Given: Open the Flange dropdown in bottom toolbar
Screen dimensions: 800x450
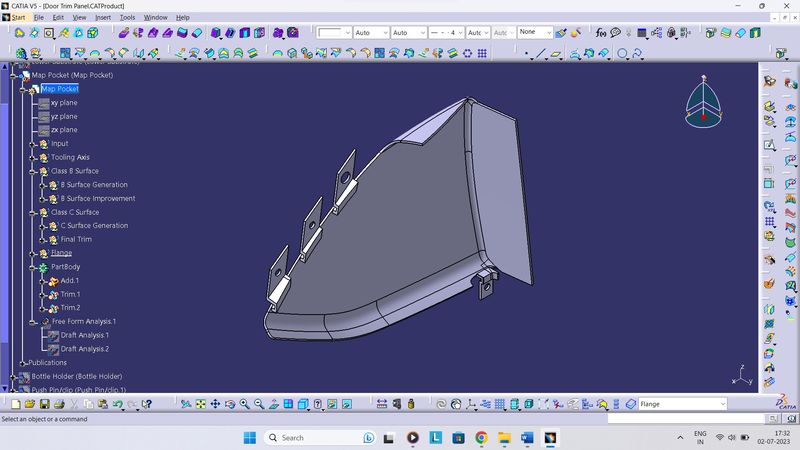Looking at the screenshot, I should pyautogui.click(x=722, y=404).
